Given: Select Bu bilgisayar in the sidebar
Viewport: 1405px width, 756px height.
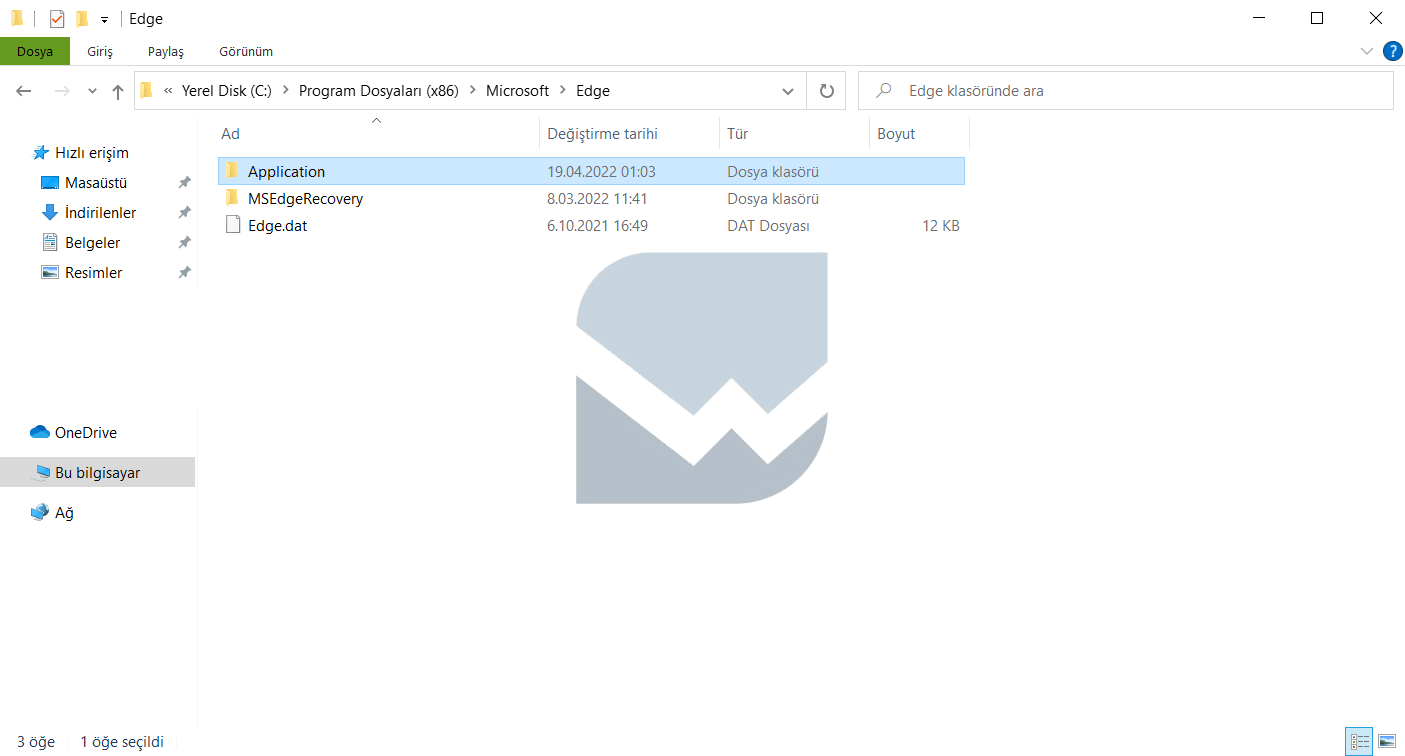Looking at the screenshot, I should (97, 473).
